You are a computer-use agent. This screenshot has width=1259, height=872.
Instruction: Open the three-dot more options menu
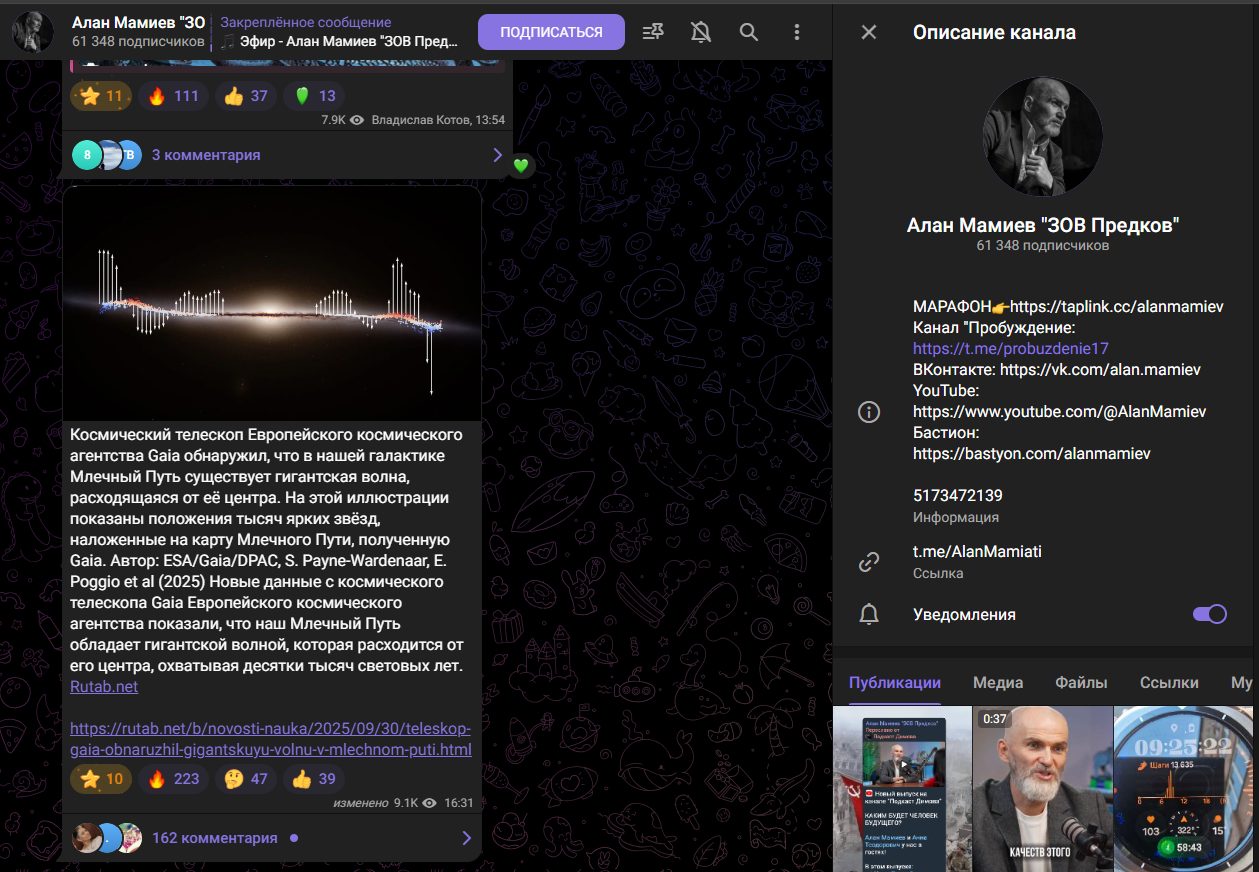pyautogui.click(x=797, y=32)
